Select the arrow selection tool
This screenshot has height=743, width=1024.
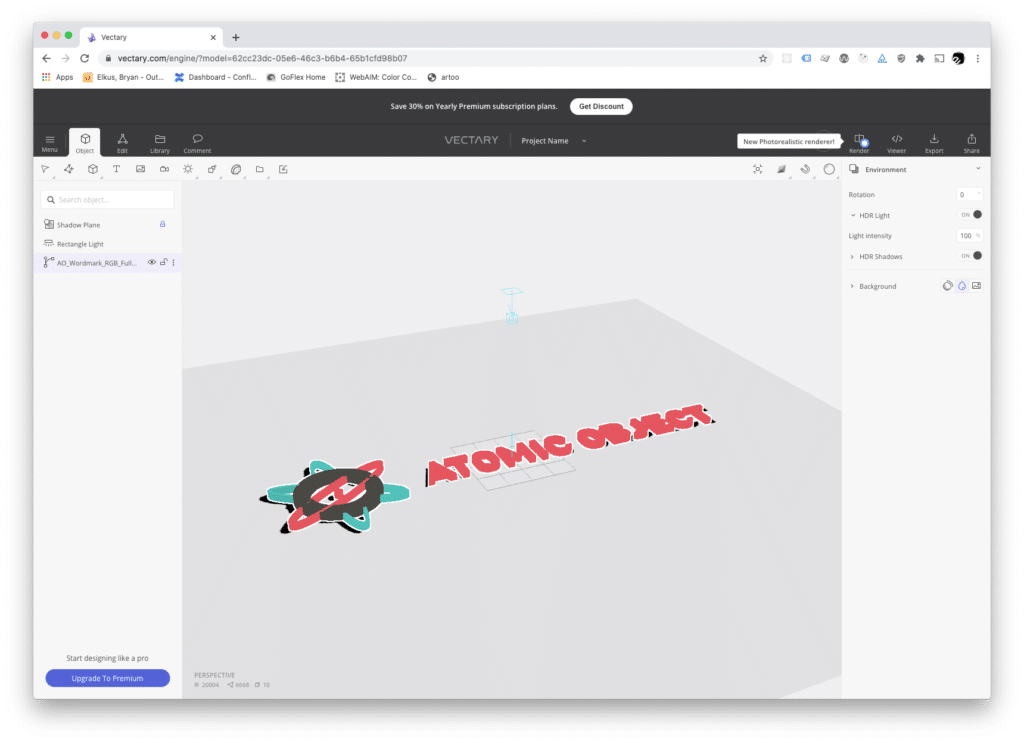(x=46, y=169)
